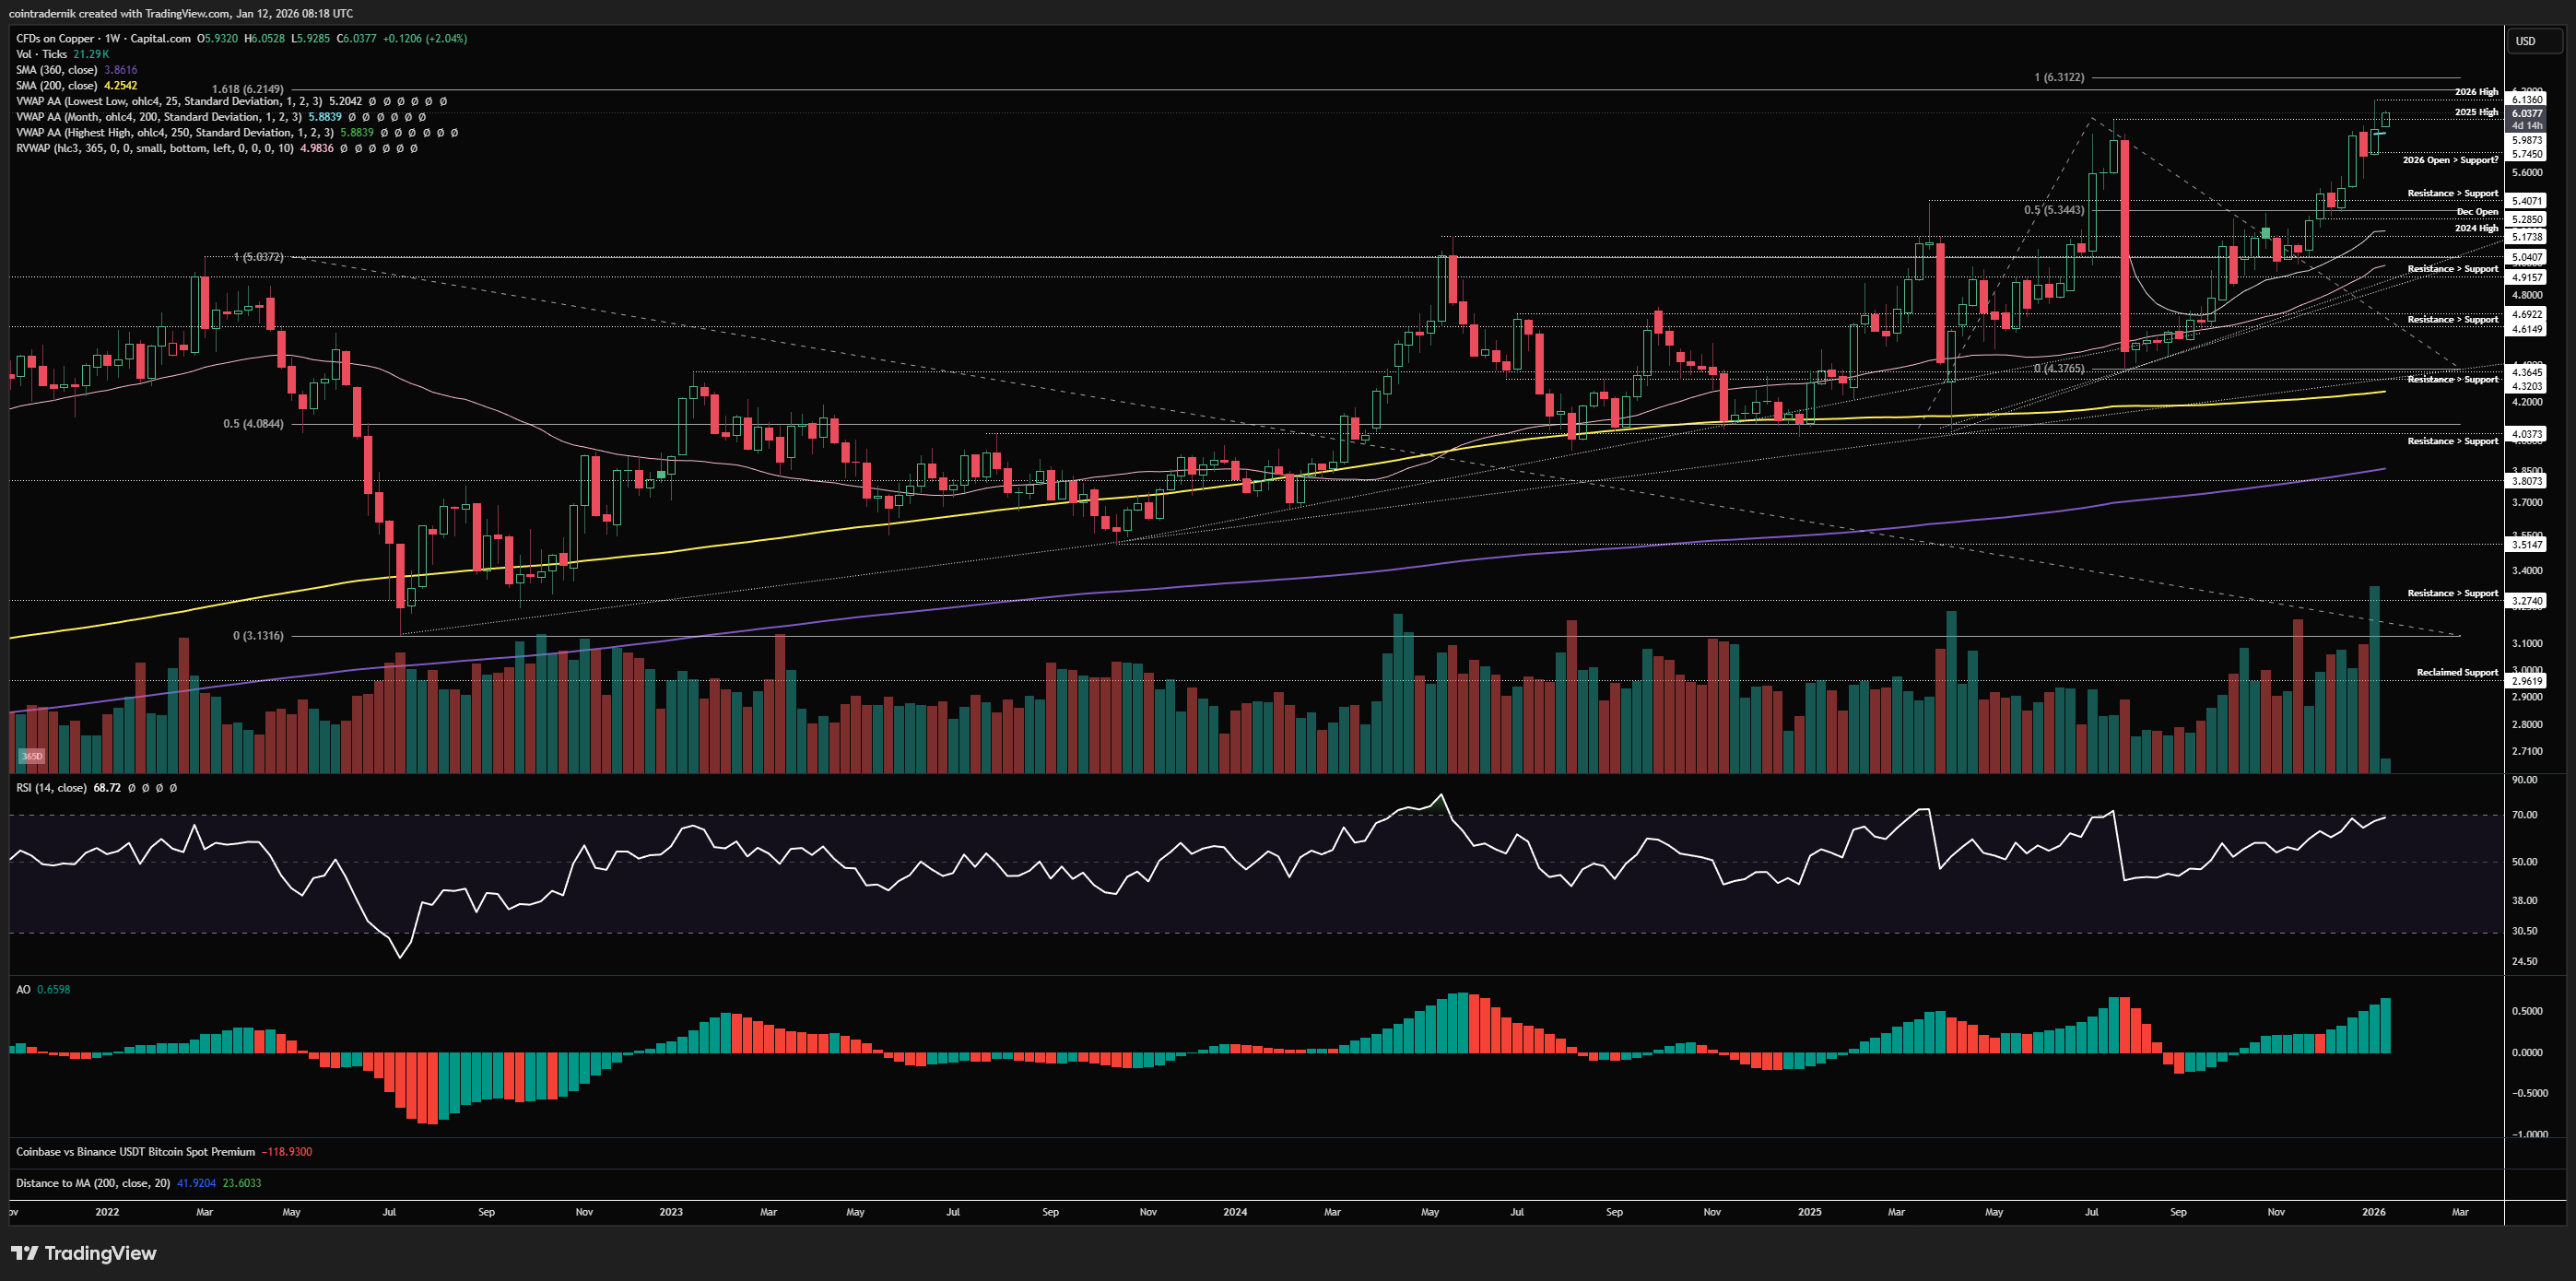
Task: Click the current price label 6.0377
Action: pos(2527,114)
